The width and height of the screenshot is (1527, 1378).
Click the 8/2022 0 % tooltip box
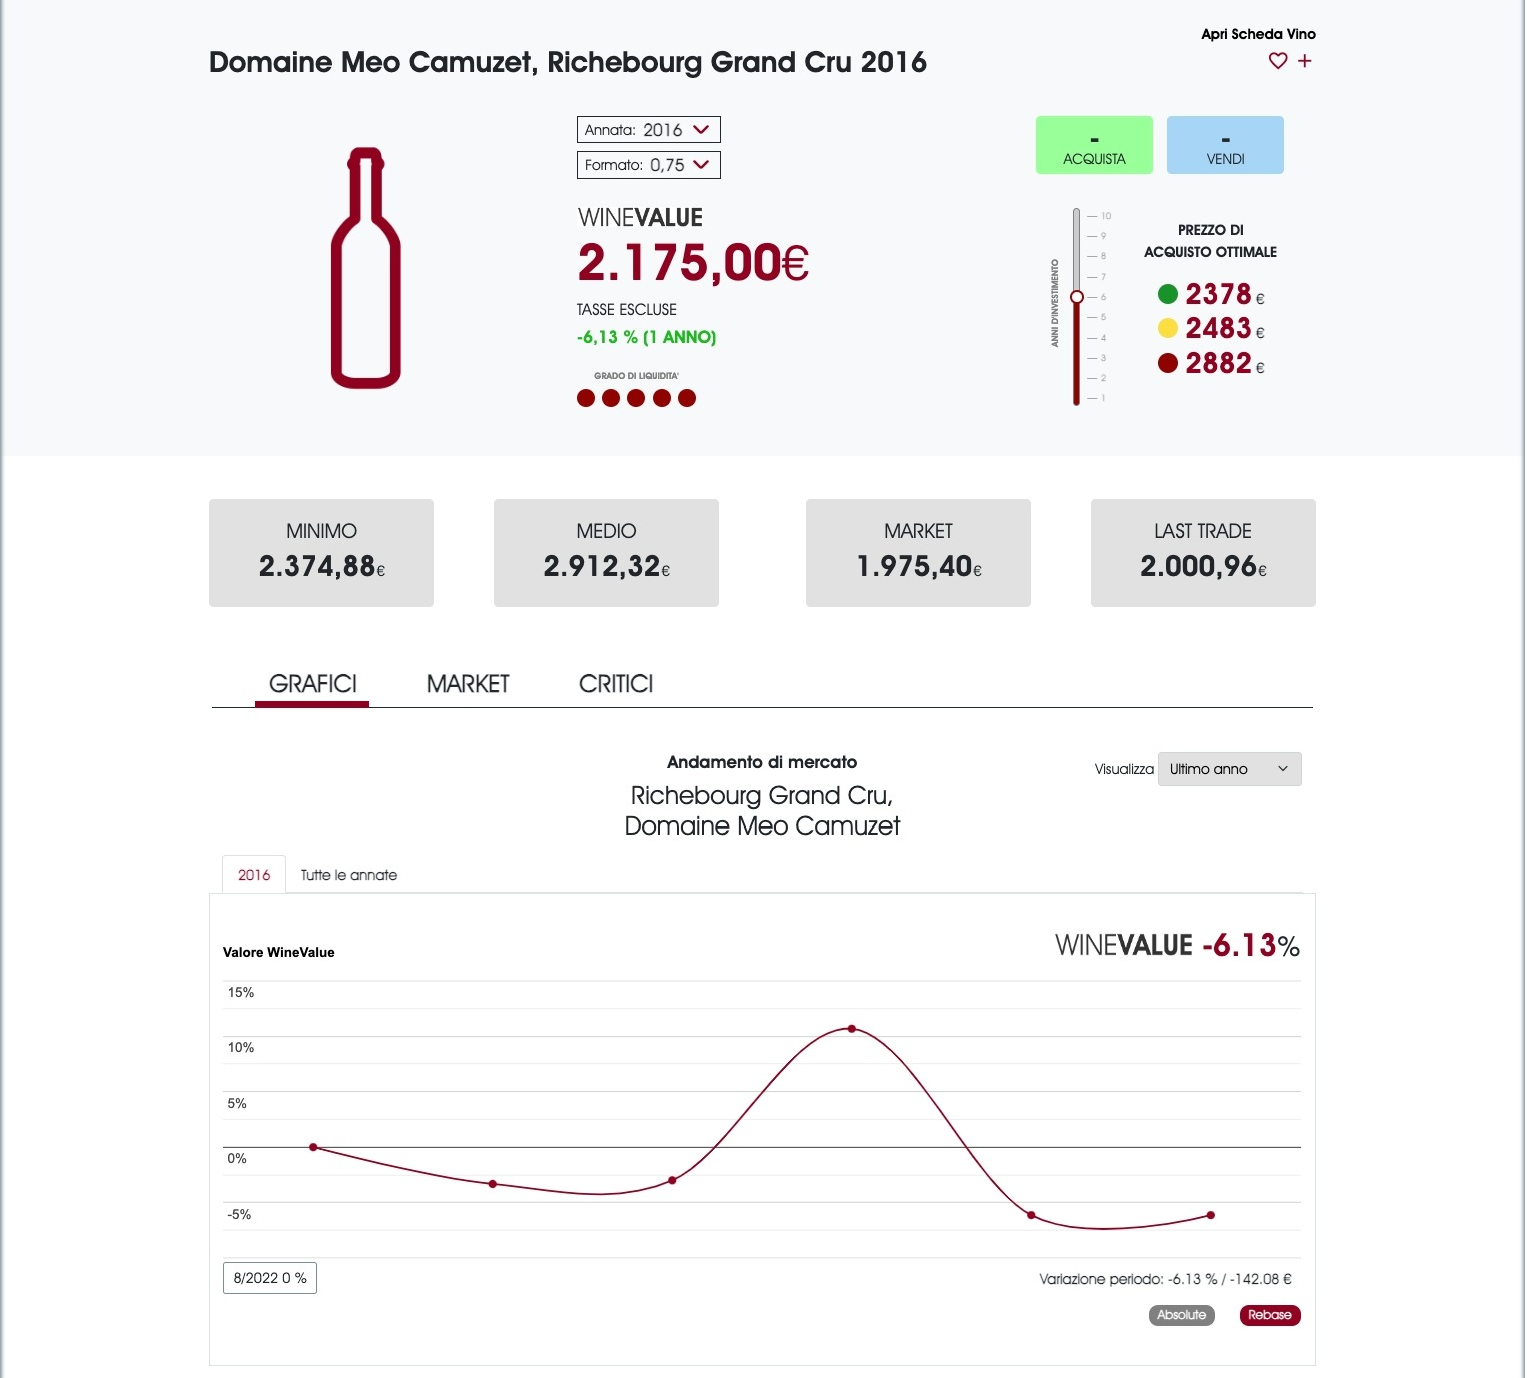coord(270,1278)
